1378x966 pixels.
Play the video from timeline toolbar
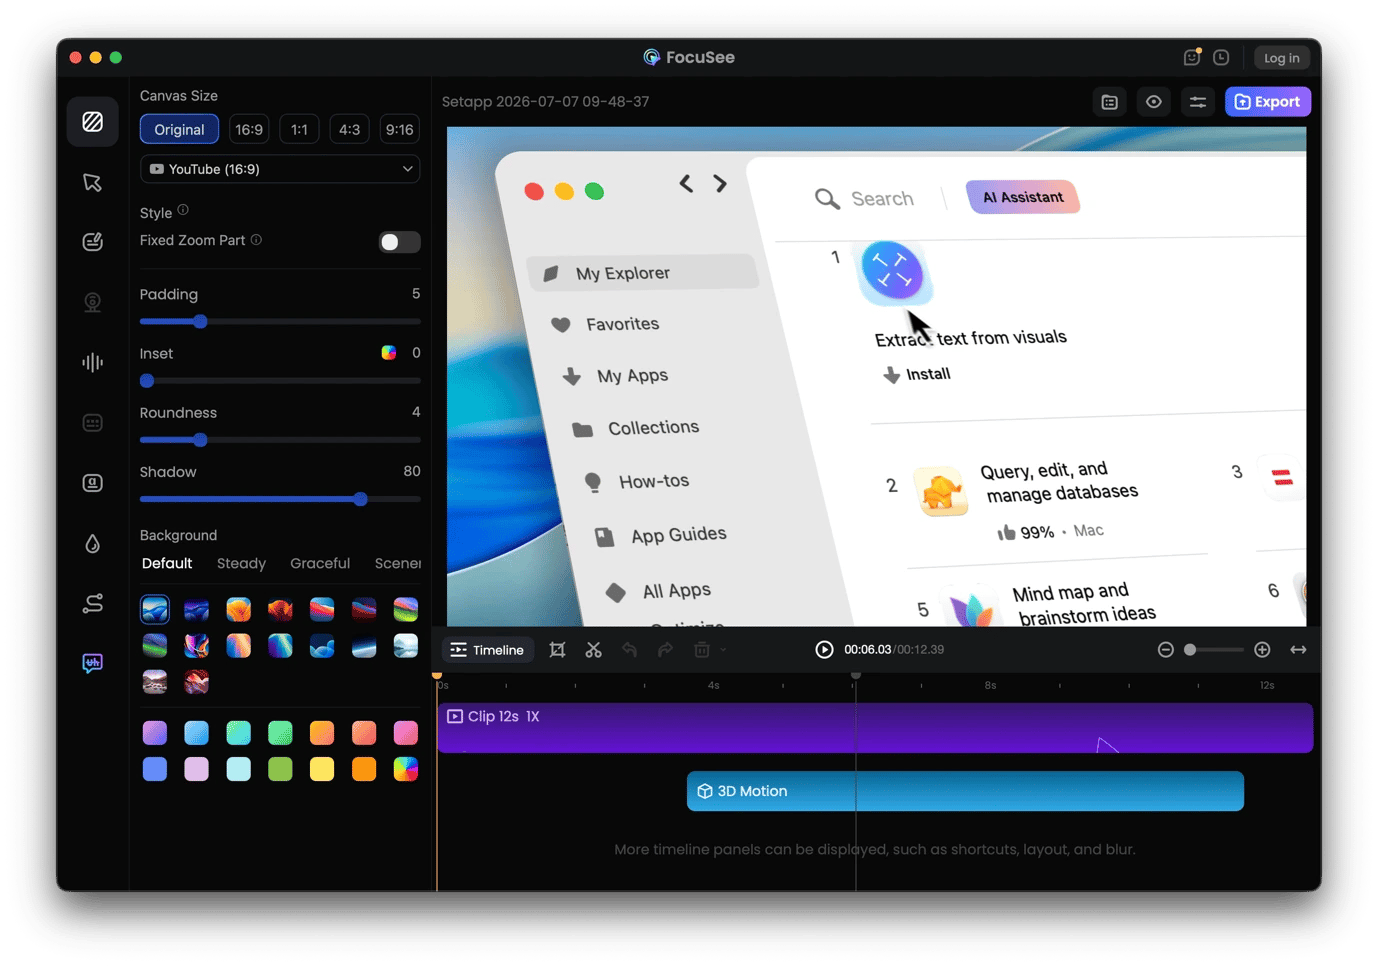[824, 650]
